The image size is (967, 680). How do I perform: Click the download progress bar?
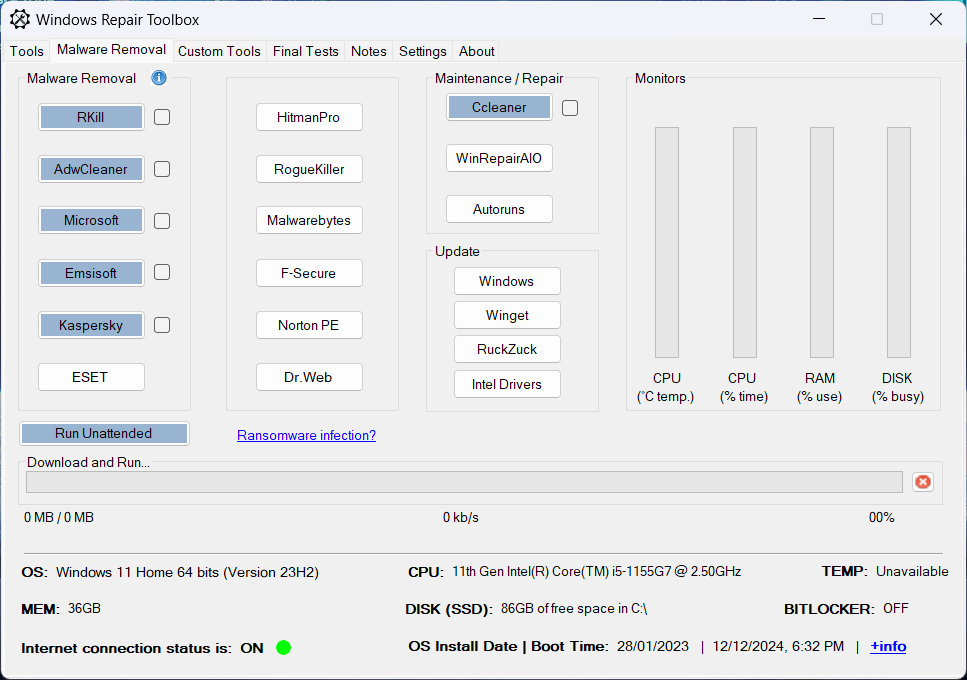[x=464, y=482]
